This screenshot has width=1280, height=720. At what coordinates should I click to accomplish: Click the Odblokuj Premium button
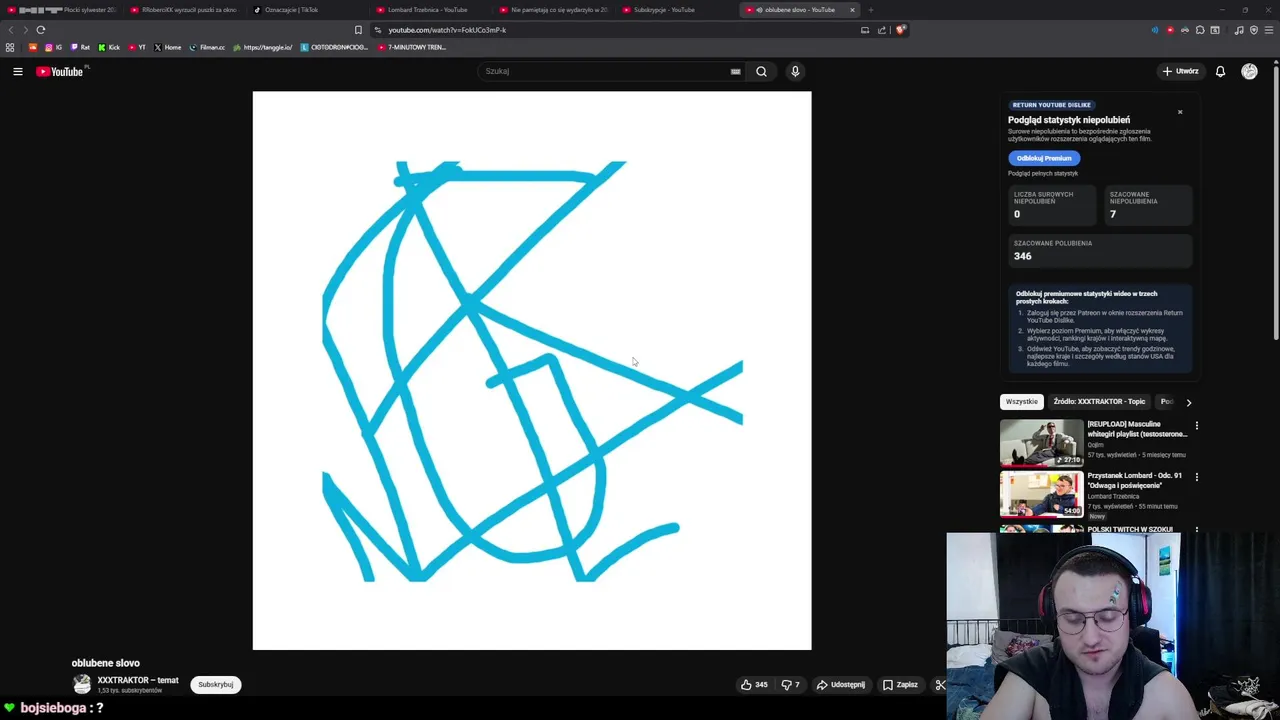pyautogui.click(x=1044, y=158)
